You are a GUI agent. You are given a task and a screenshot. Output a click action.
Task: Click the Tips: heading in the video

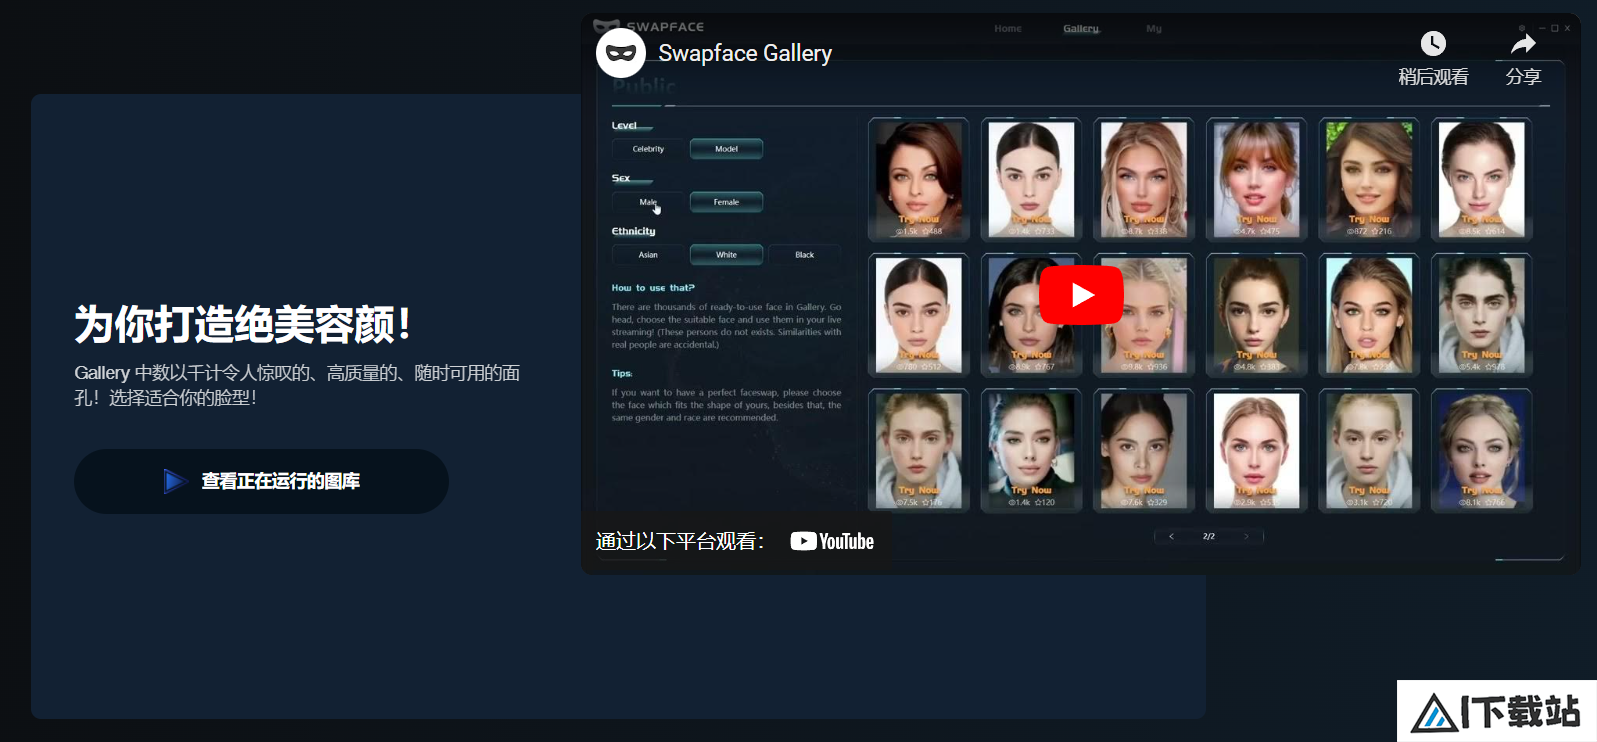point(622,373)
